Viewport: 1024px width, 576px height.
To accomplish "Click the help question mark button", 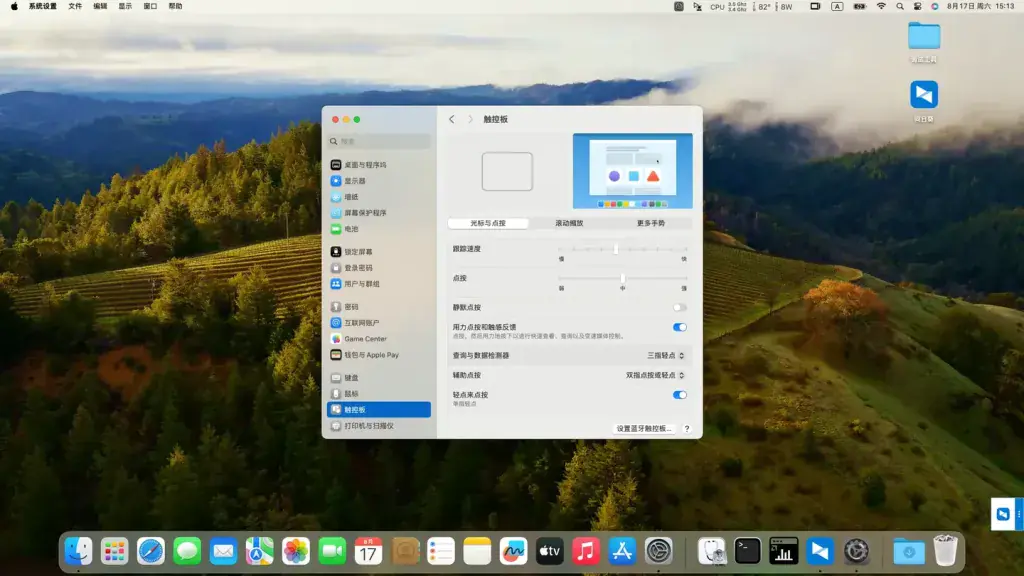I will (686, 429).
